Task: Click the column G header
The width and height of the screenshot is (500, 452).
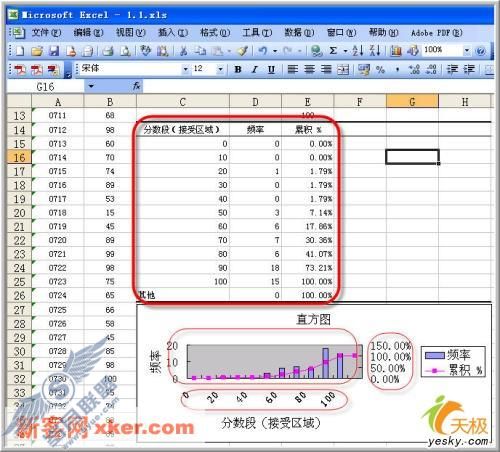Action: coord(412,101)
